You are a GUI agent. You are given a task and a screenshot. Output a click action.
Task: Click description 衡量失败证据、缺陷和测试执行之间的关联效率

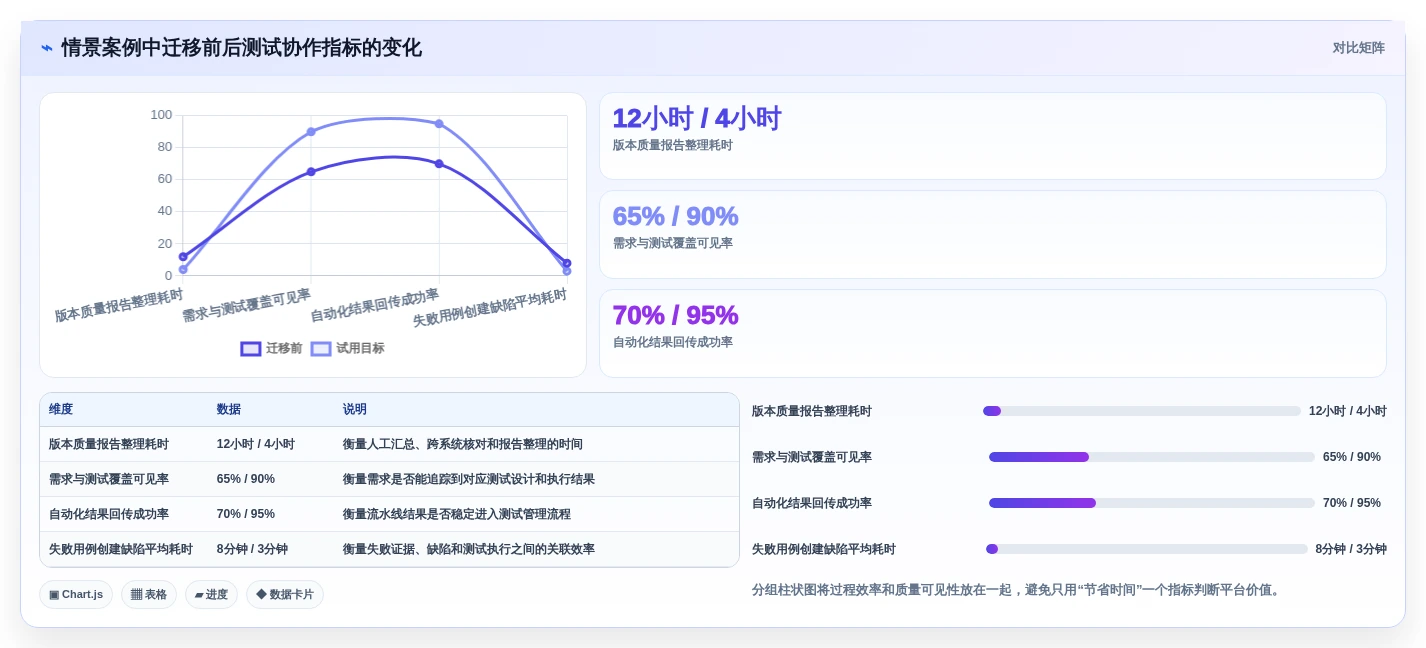[x=469, y=549]
